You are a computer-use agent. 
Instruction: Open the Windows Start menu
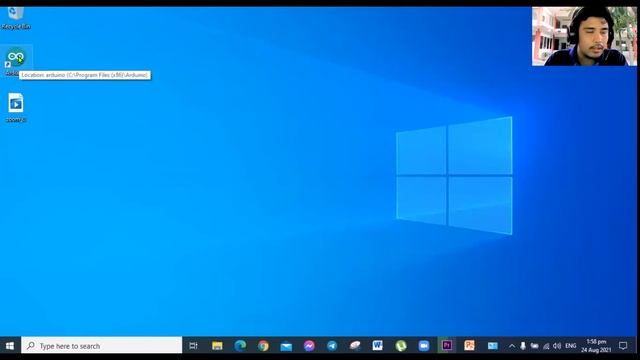[x=10, y=346]
